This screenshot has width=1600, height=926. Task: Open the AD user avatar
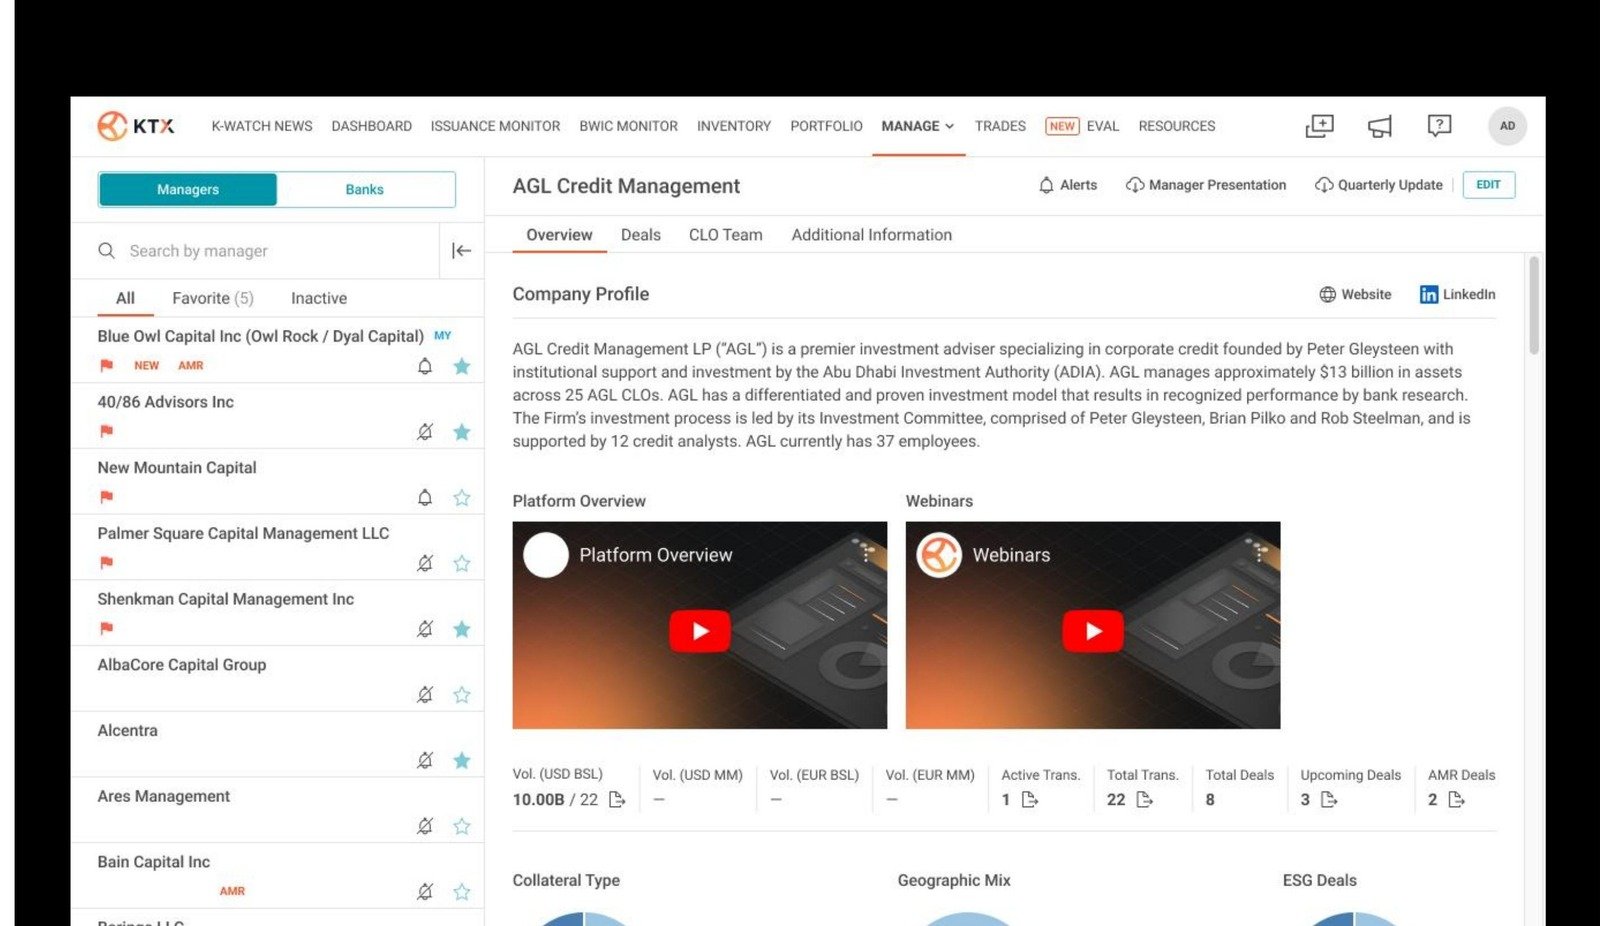(x=1507, y=126)
